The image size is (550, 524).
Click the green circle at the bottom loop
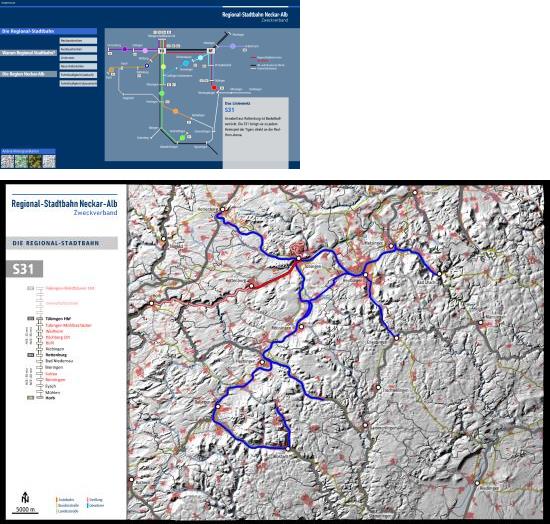pos(182,138)
